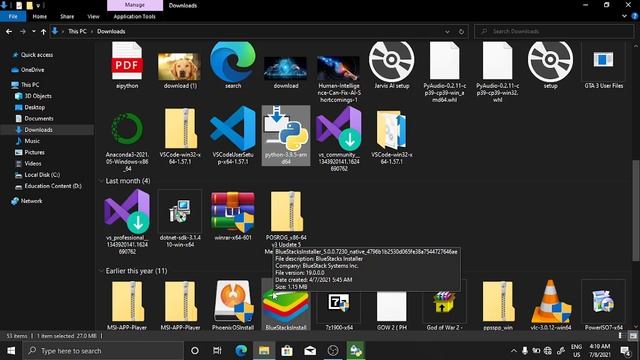The height and width of the screenshot is (360, 640).
Task: Select the extracted VSCode-win32-x64-1.57.1 folder
Action: pos(391,136)
